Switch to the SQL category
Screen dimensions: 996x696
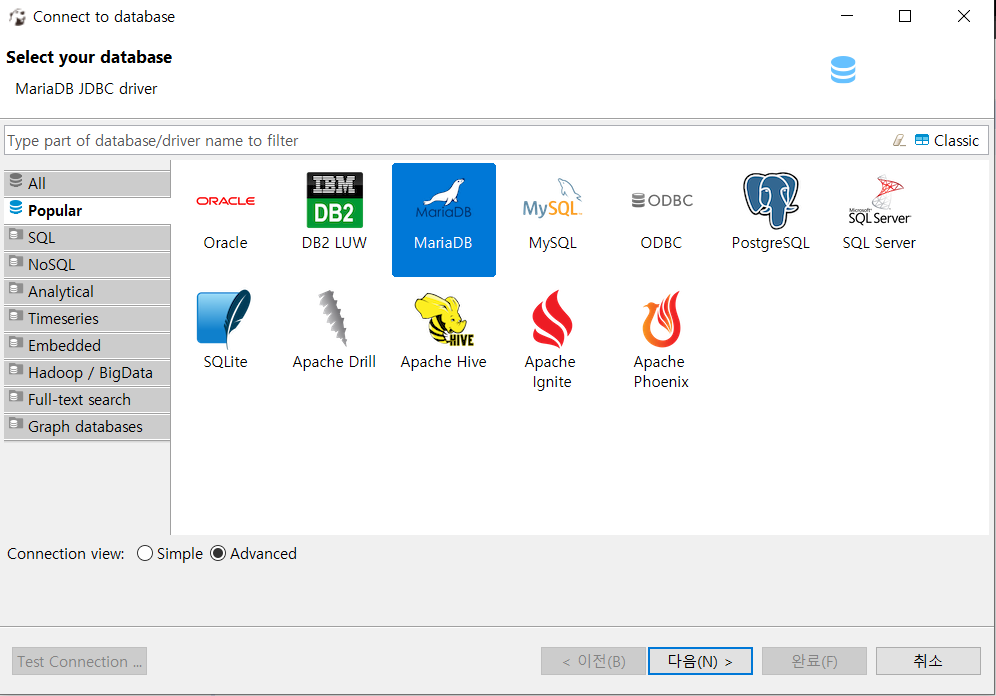pos(88,238)
